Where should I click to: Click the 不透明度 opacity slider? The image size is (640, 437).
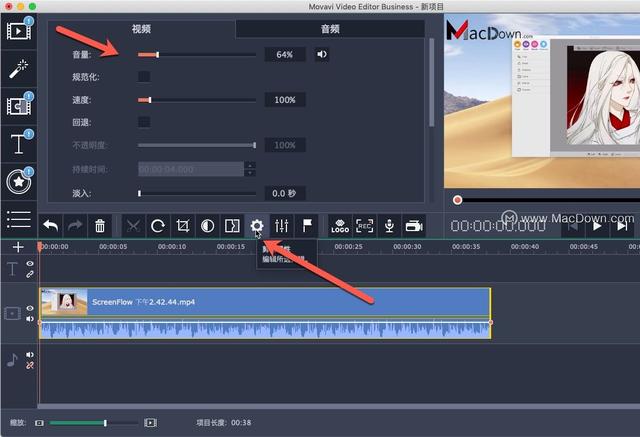pos(197,145)
